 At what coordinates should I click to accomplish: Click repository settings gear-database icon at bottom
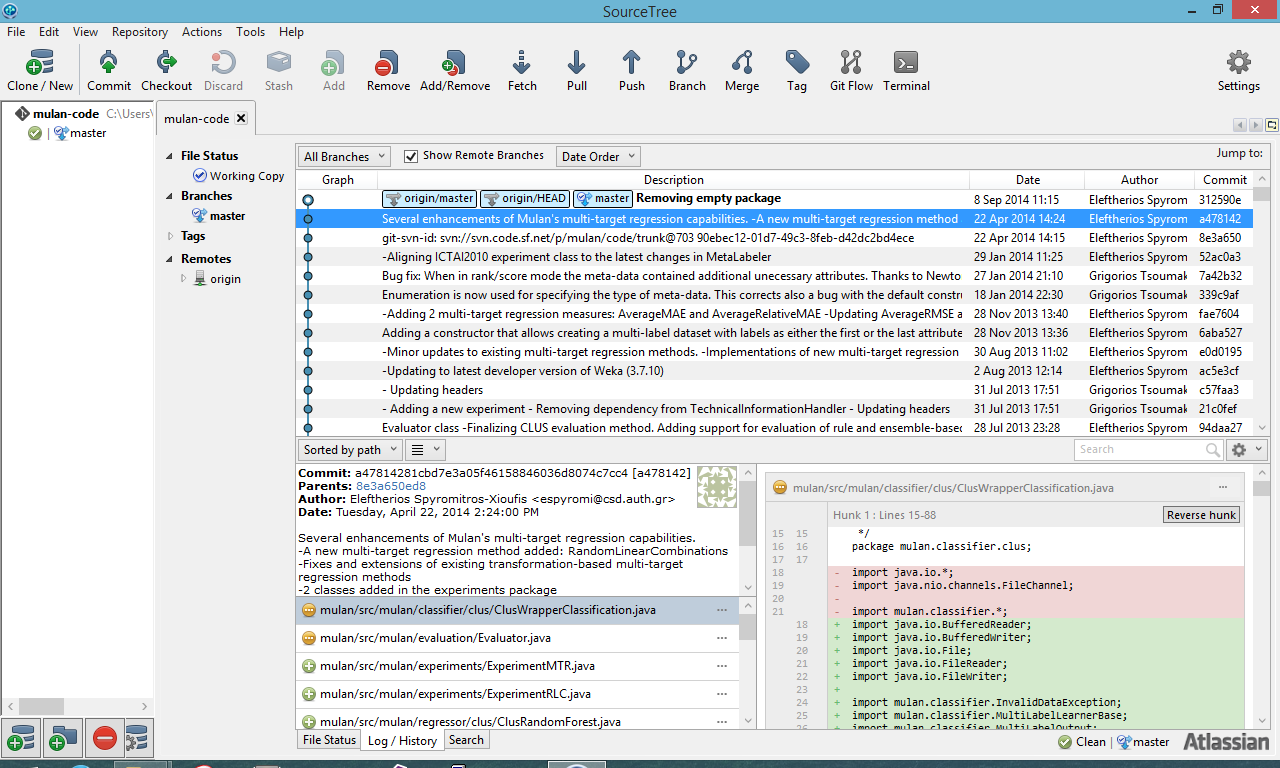(138, 738)
